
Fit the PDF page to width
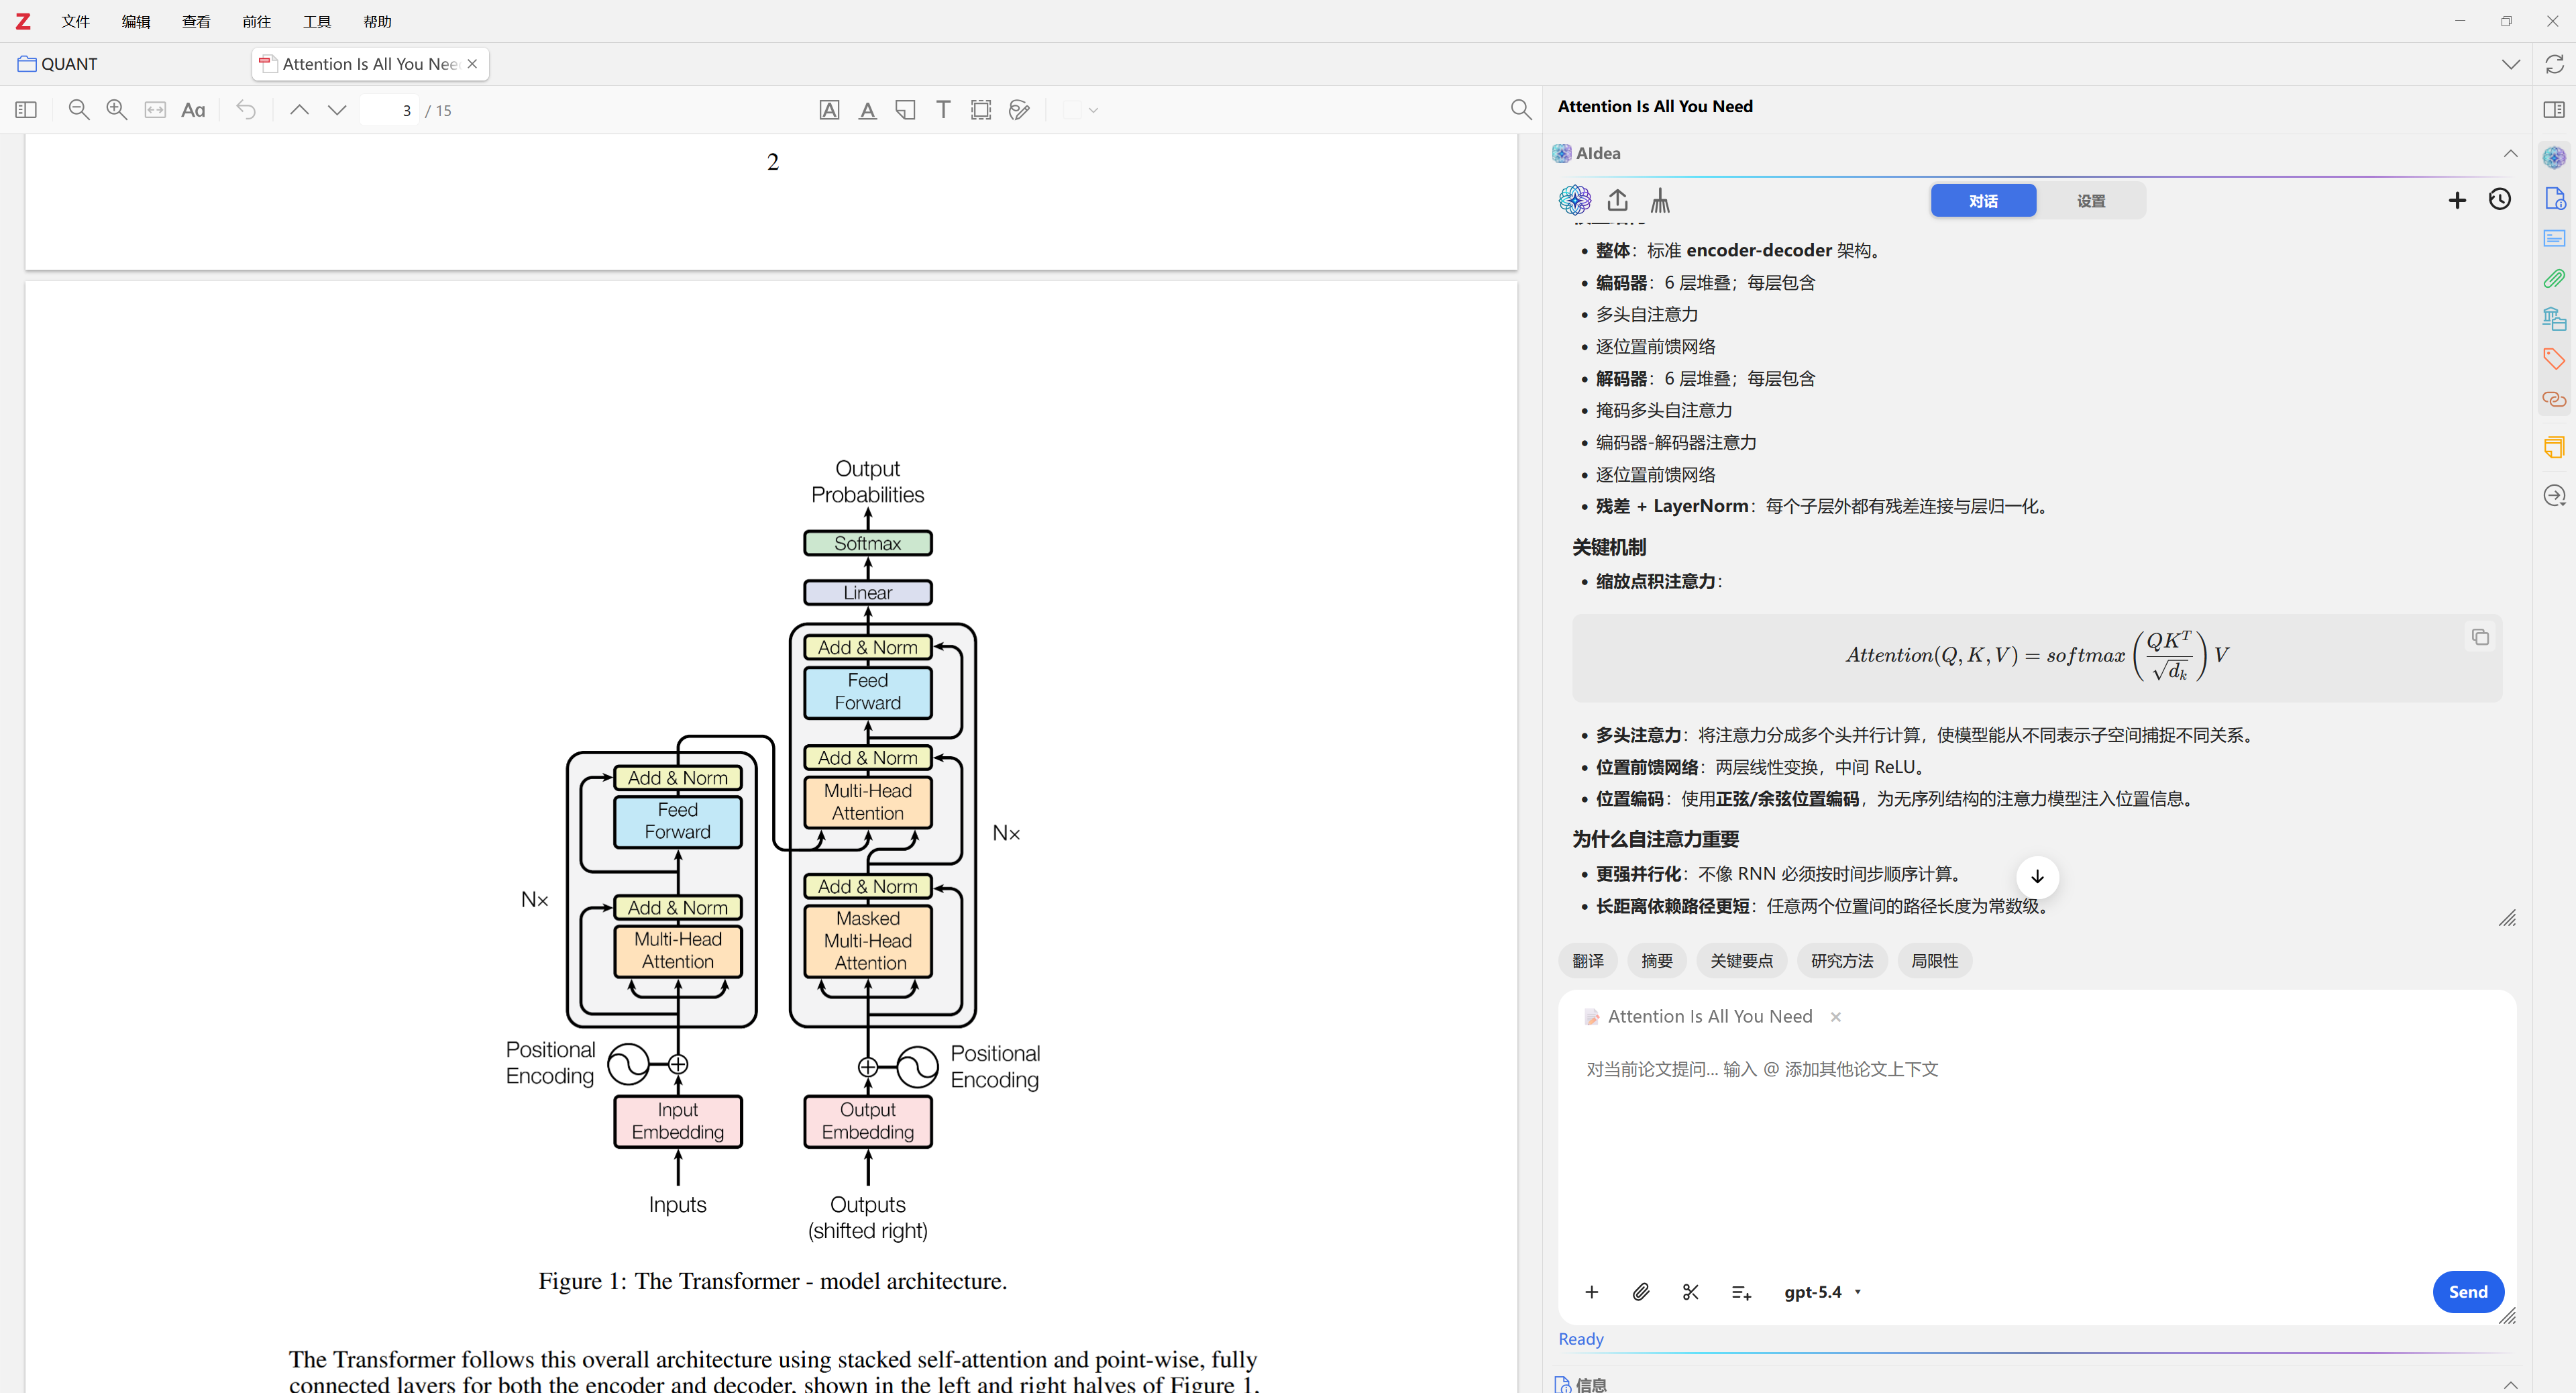tap(155, 110)
